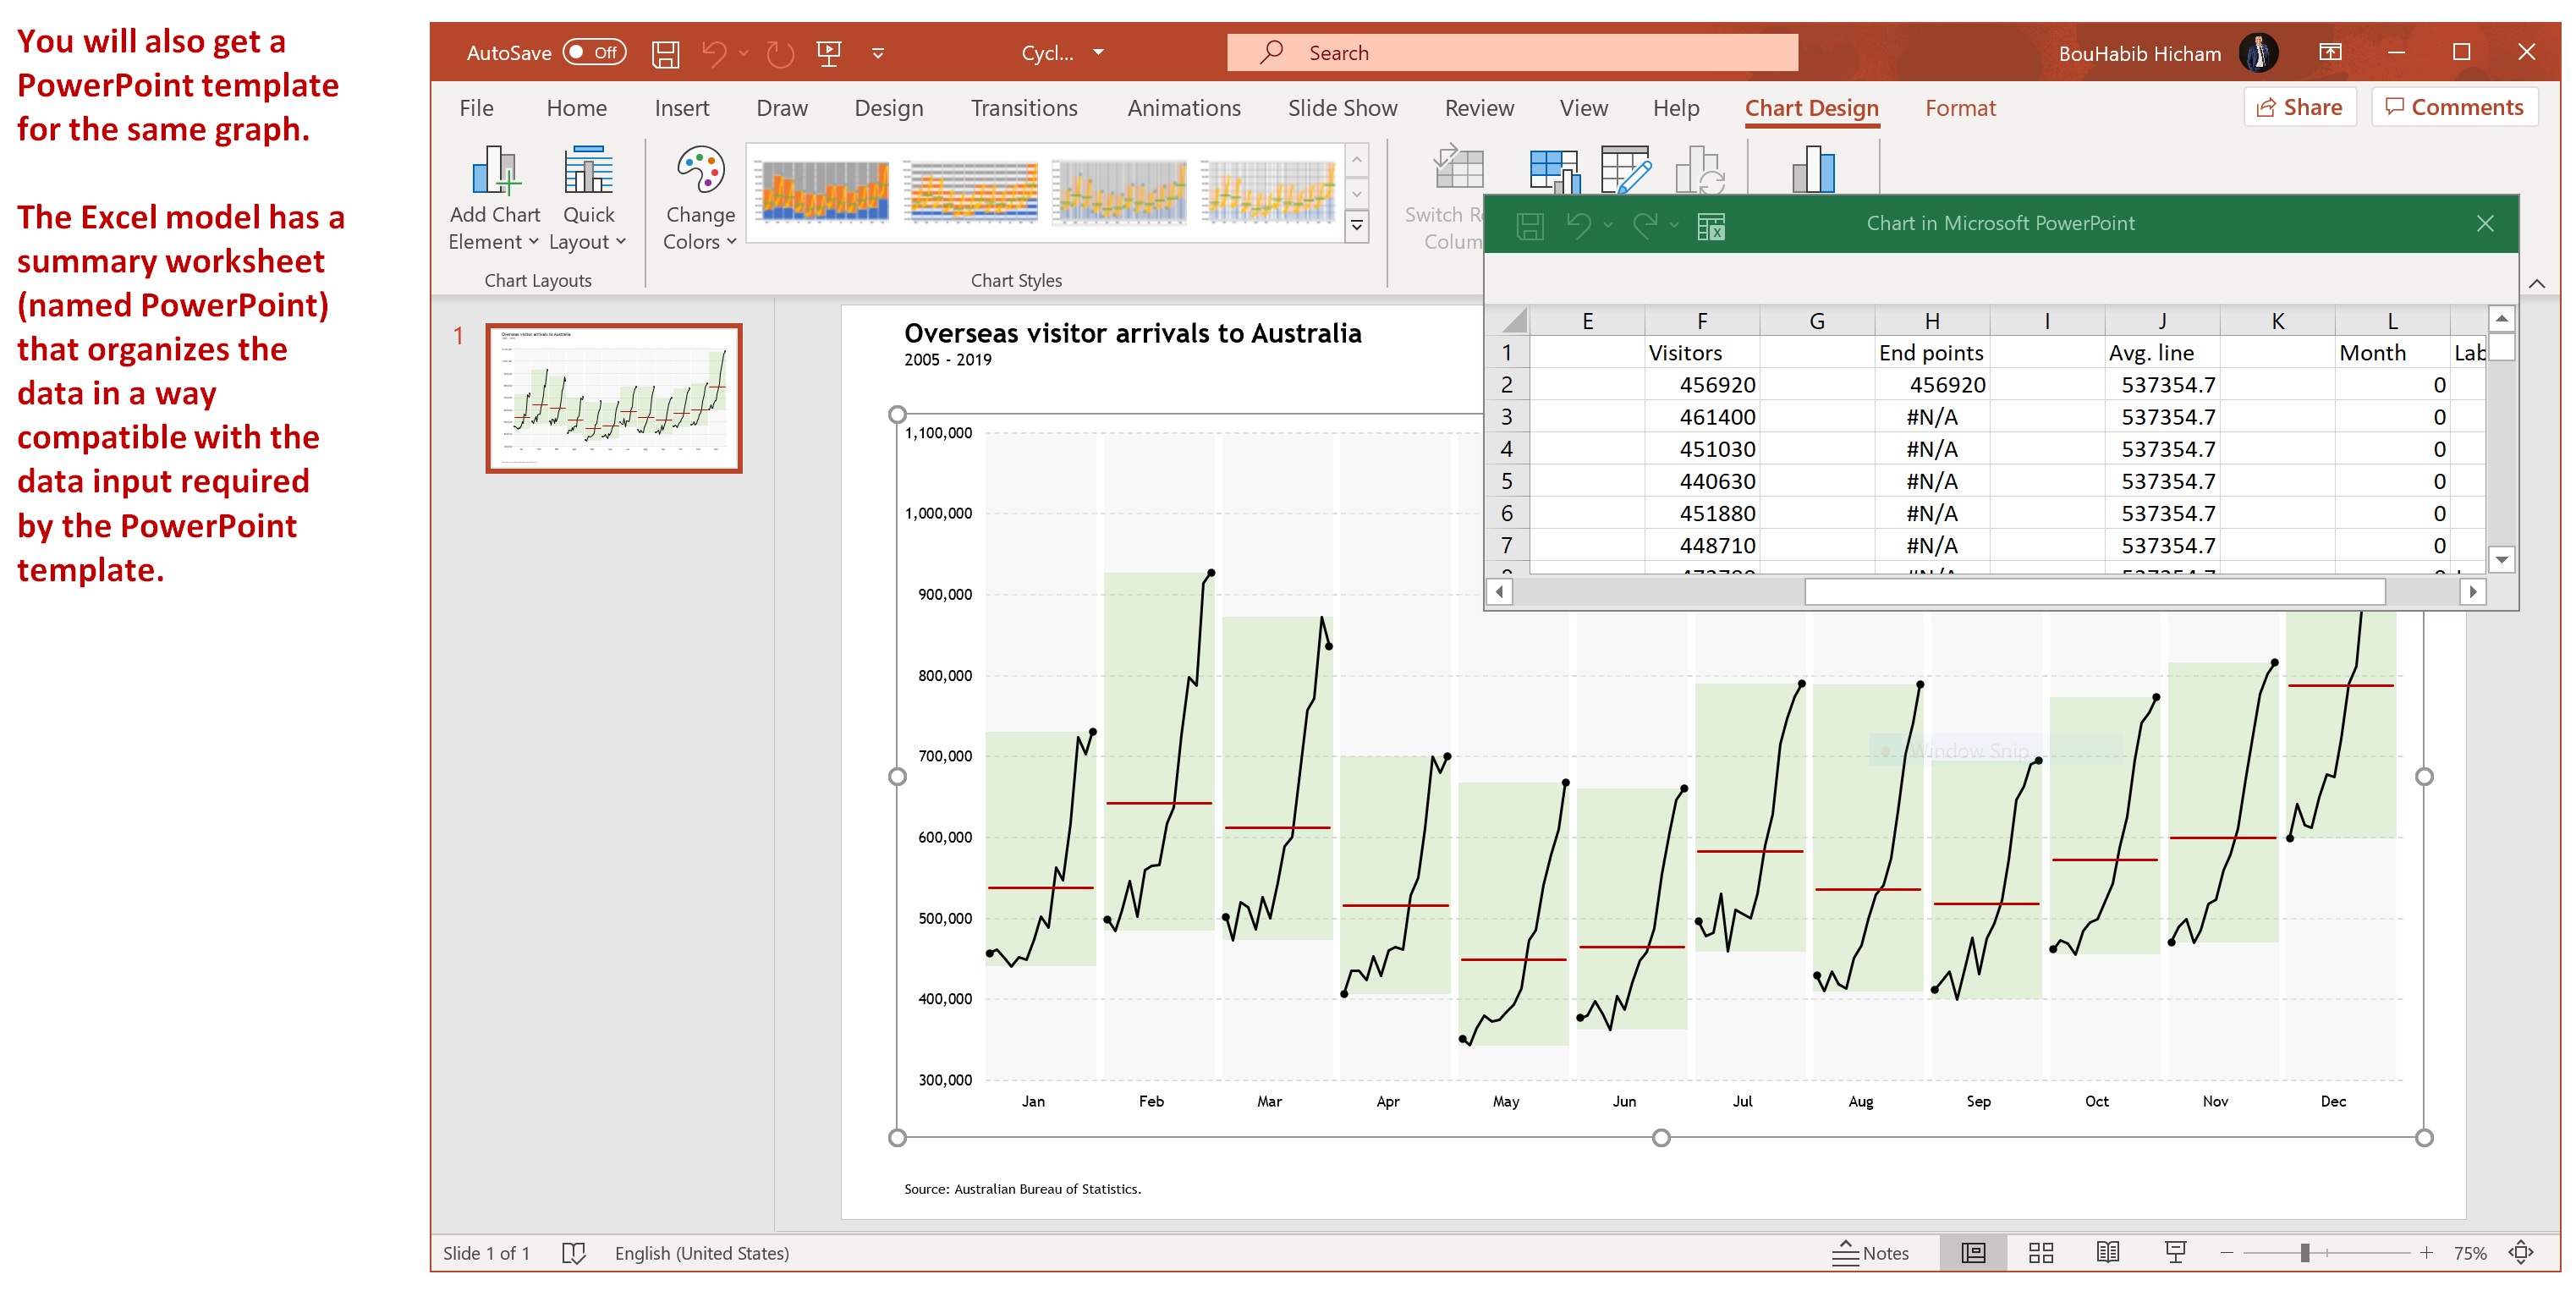The height and width of the screenshot is (1291, 2576).
Task: Select column J header in the data sheet
Action: pos(2161,321)
